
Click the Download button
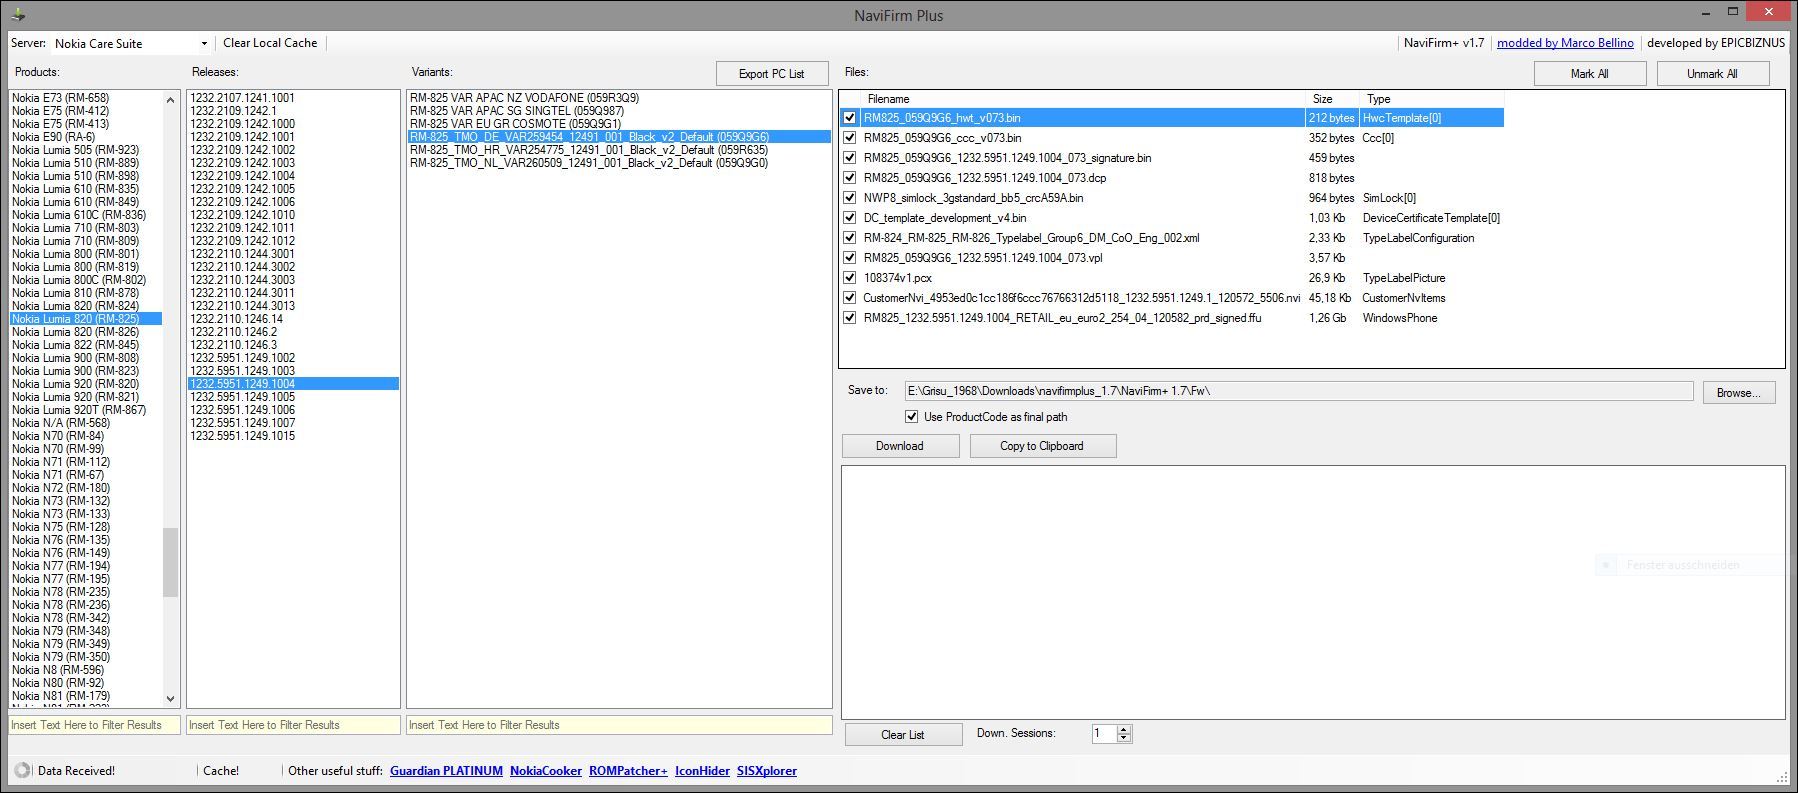[x=900, y=446]
